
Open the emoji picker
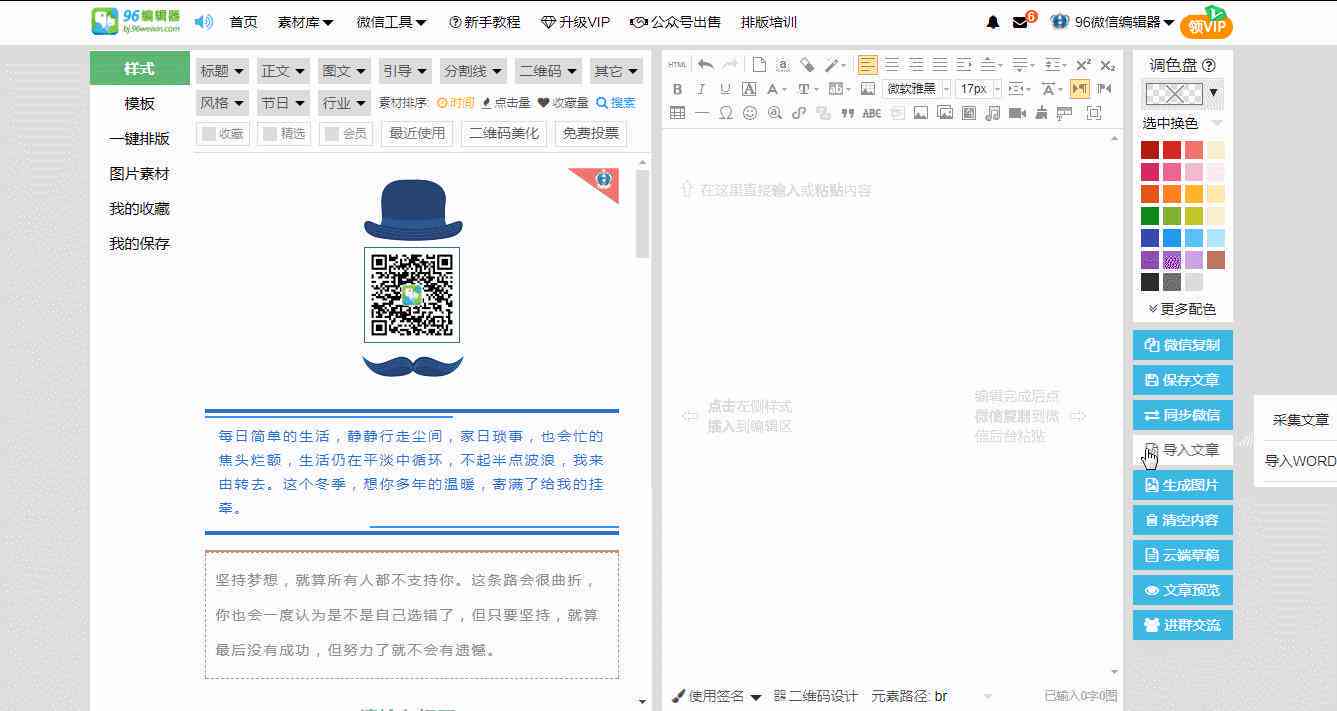coord(750,113)
